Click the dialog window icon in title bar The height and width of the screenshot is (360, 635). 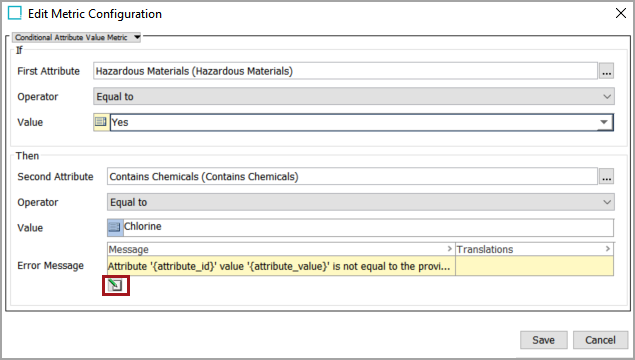(15, 13)
